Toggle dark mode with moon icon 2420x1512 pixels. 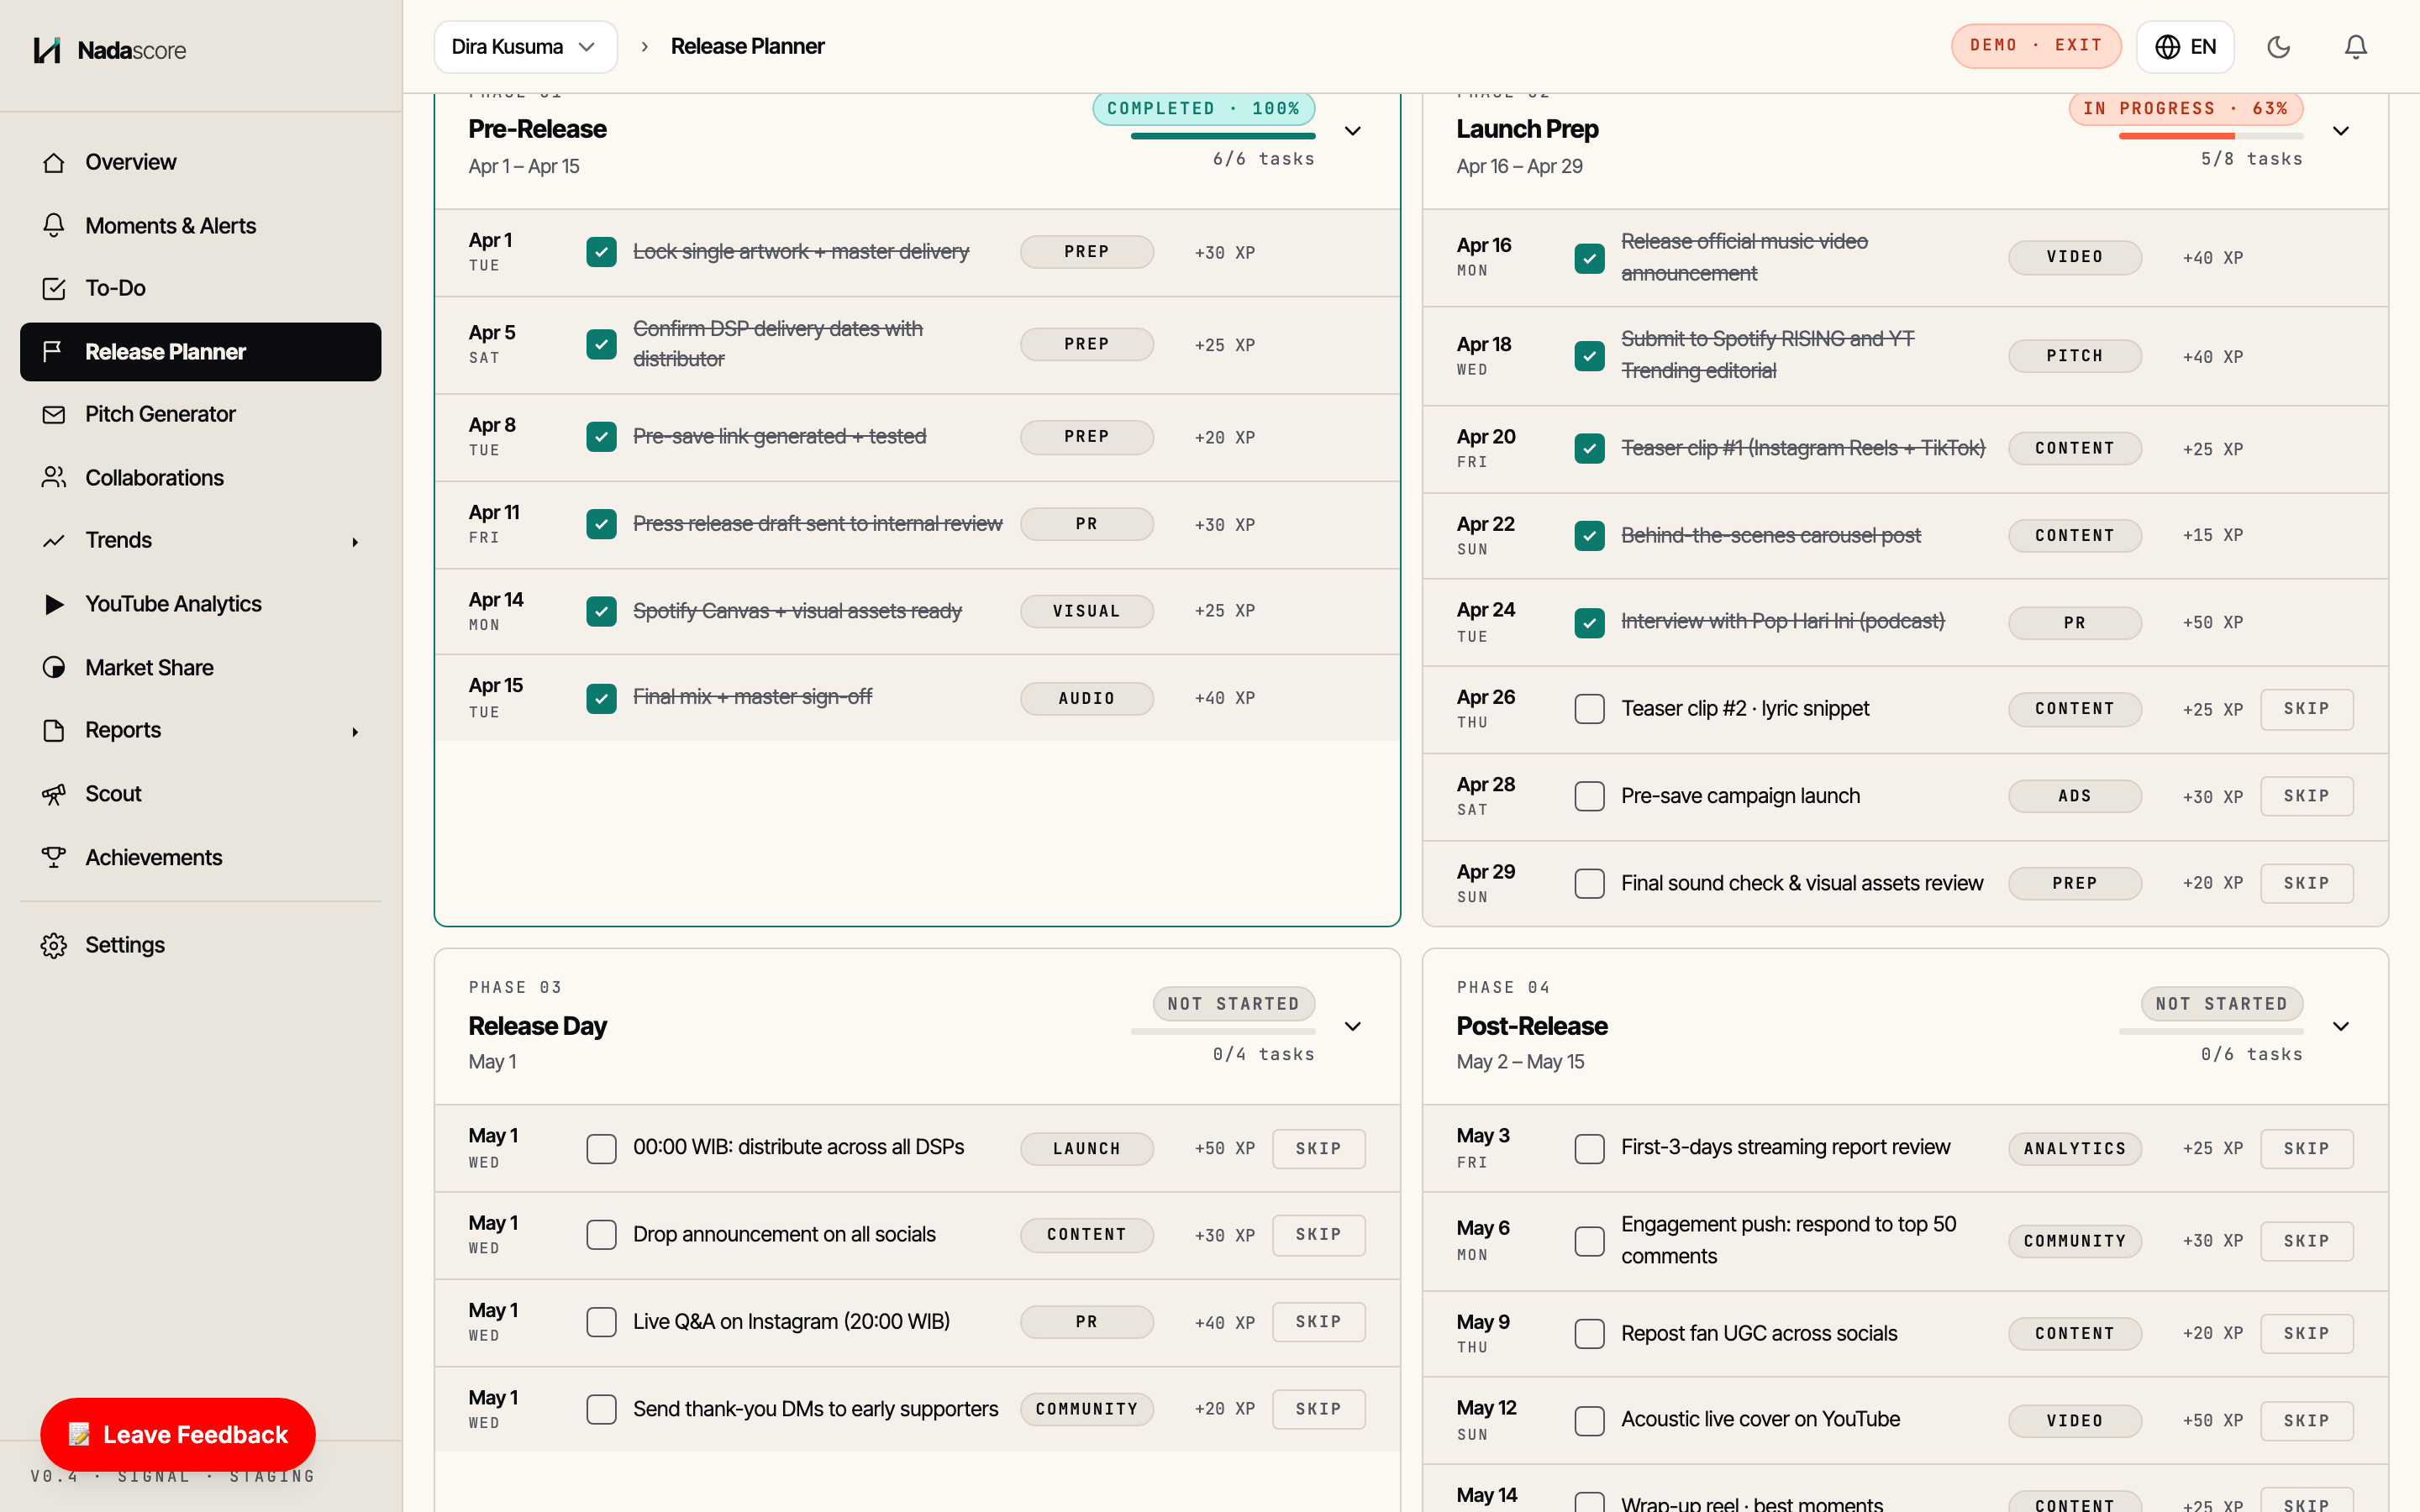(2278, 47)
